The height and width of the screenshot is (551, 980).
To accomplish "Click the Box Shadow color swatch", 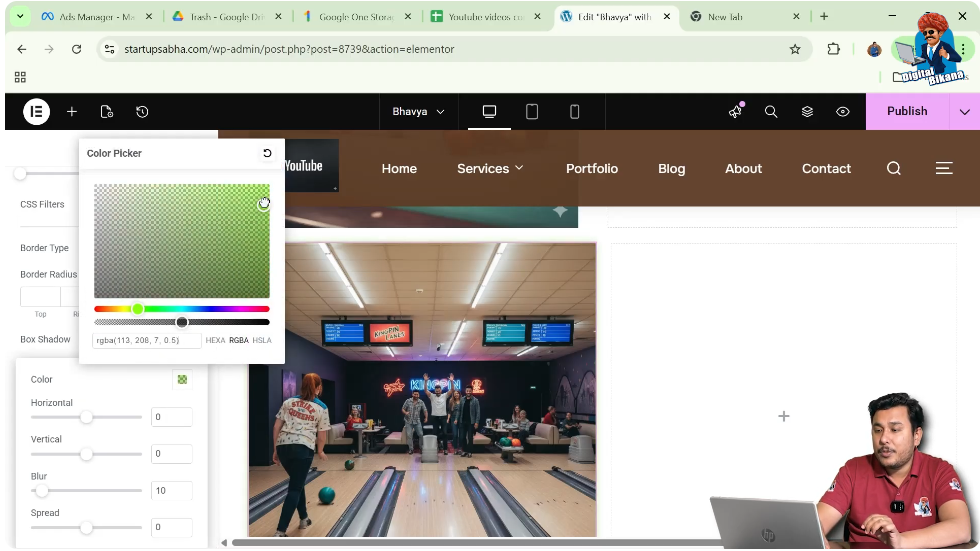I will point(181,379).
